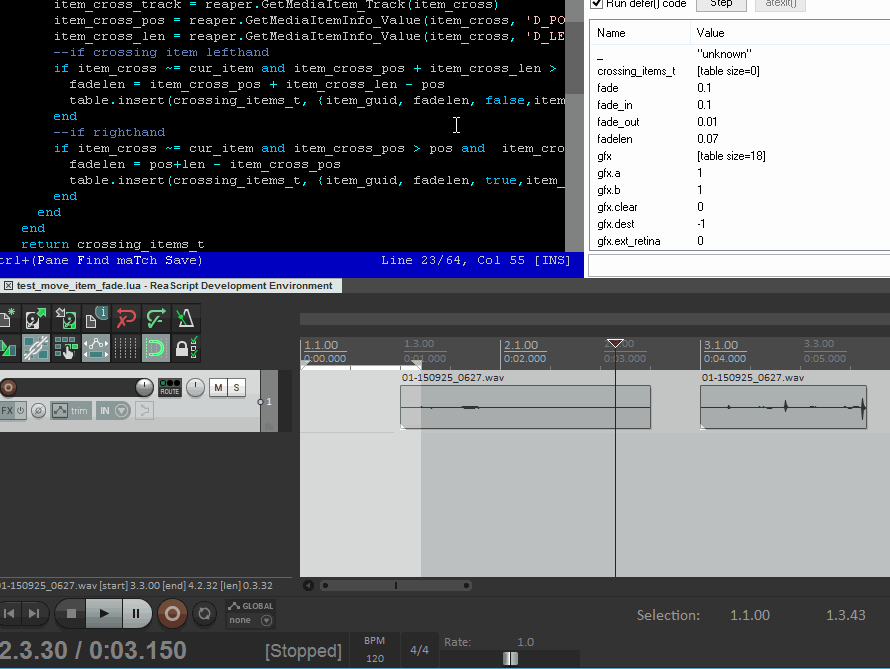890x669 pixels.
Task: Click the playback Rate slider handle
Action: click(x=510, y=658)
